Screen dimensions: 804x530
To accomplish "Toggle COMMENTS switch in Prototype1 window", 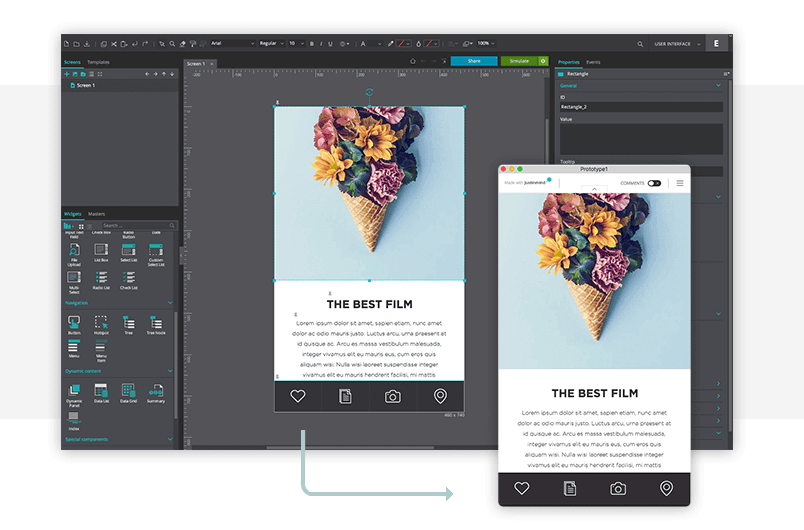I will pos(654,183).
